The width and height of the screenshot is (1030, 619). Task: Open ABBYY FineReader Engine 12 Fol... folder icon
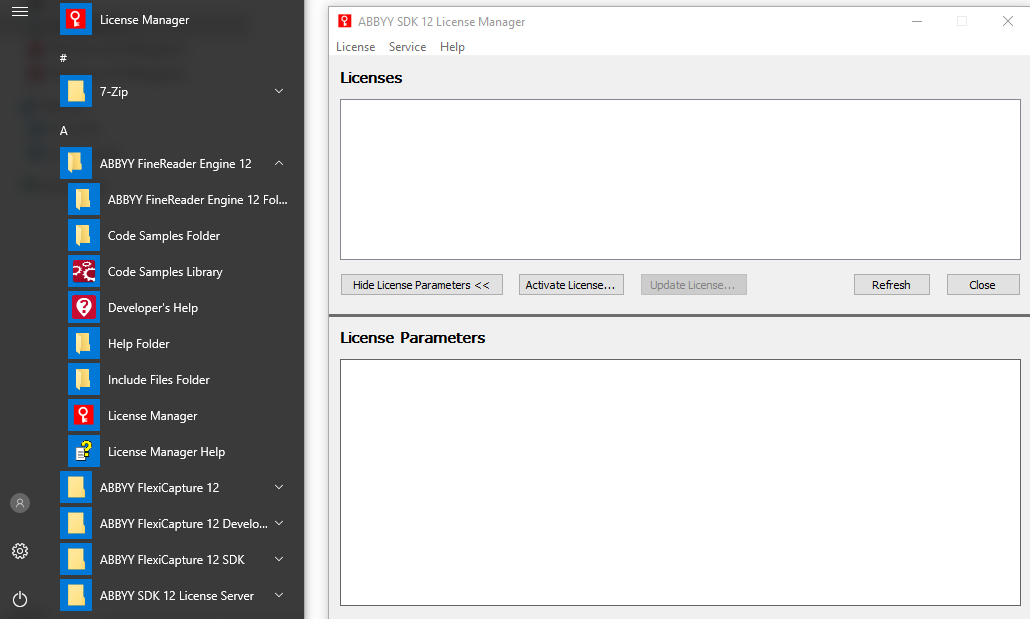click(83, 199)
